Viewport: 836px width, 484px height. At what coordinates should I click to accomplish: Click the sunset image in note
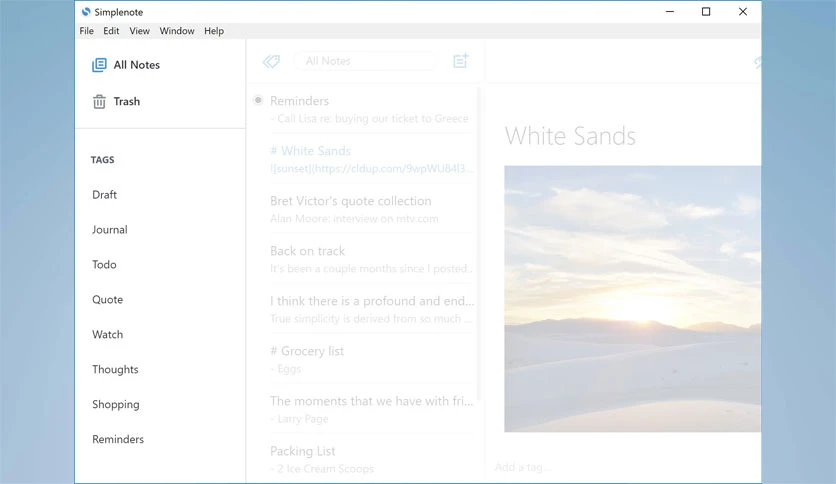coord(632,299)
